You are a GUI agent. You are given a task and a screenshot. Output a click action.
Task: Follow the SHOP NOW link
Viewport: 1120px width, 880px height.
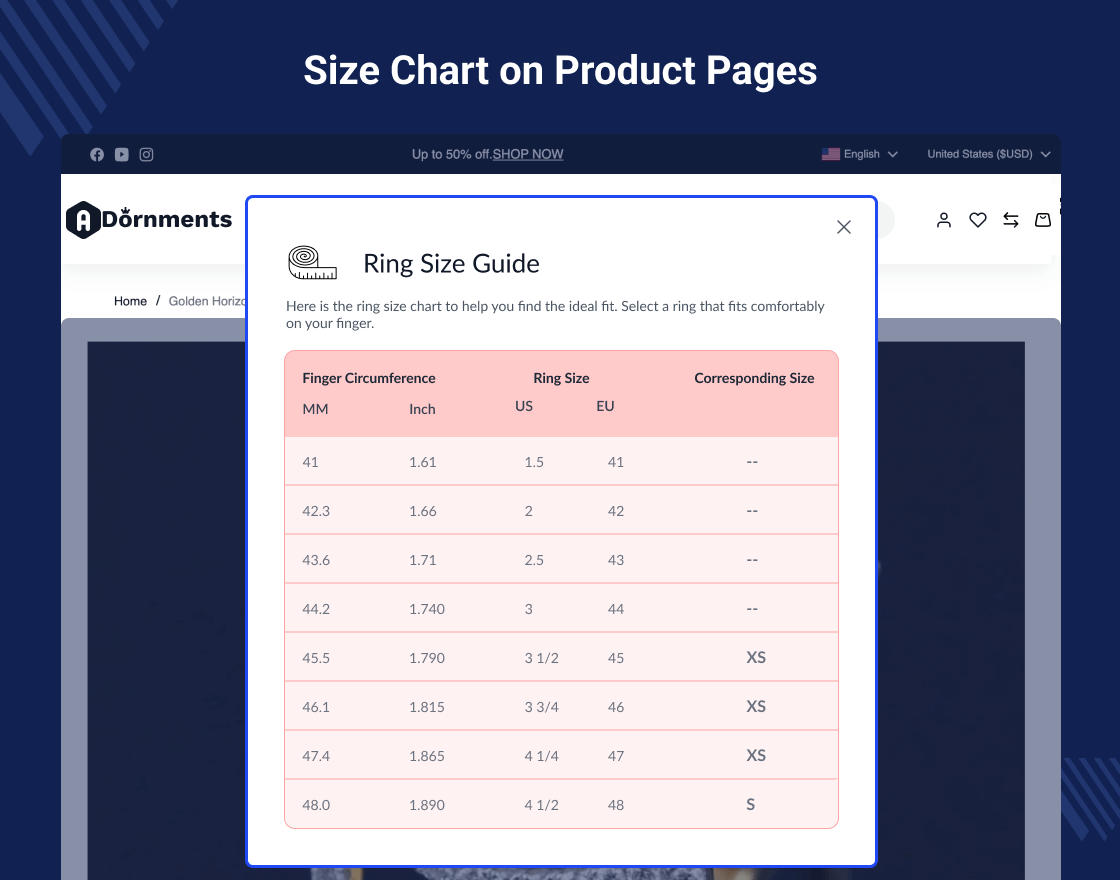point(528,154)
